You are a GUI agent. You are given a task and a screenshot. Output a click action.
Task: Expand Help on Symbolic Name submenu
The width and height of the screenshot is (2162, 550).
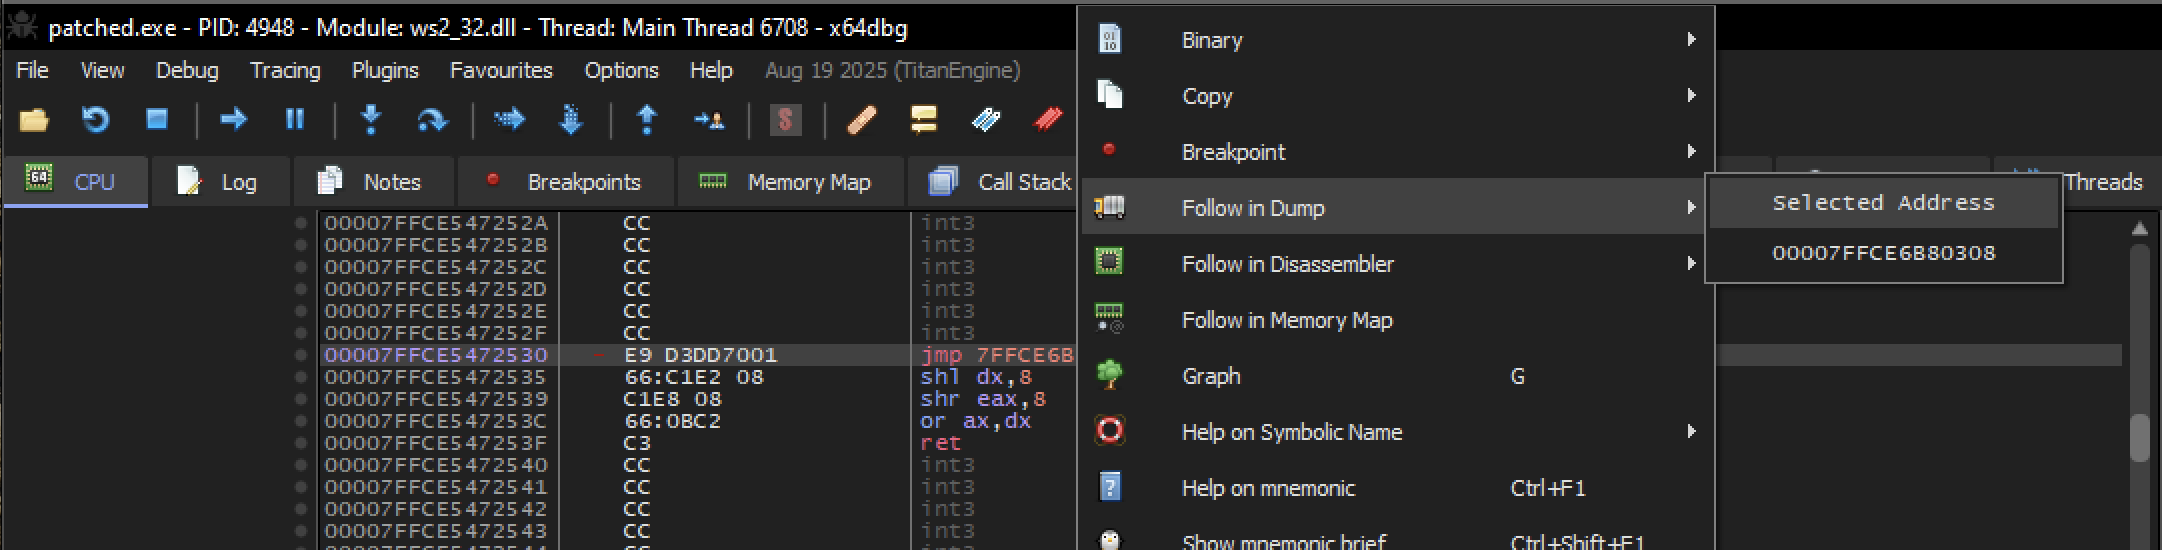pyautogui.click(x=1396, y=432)
